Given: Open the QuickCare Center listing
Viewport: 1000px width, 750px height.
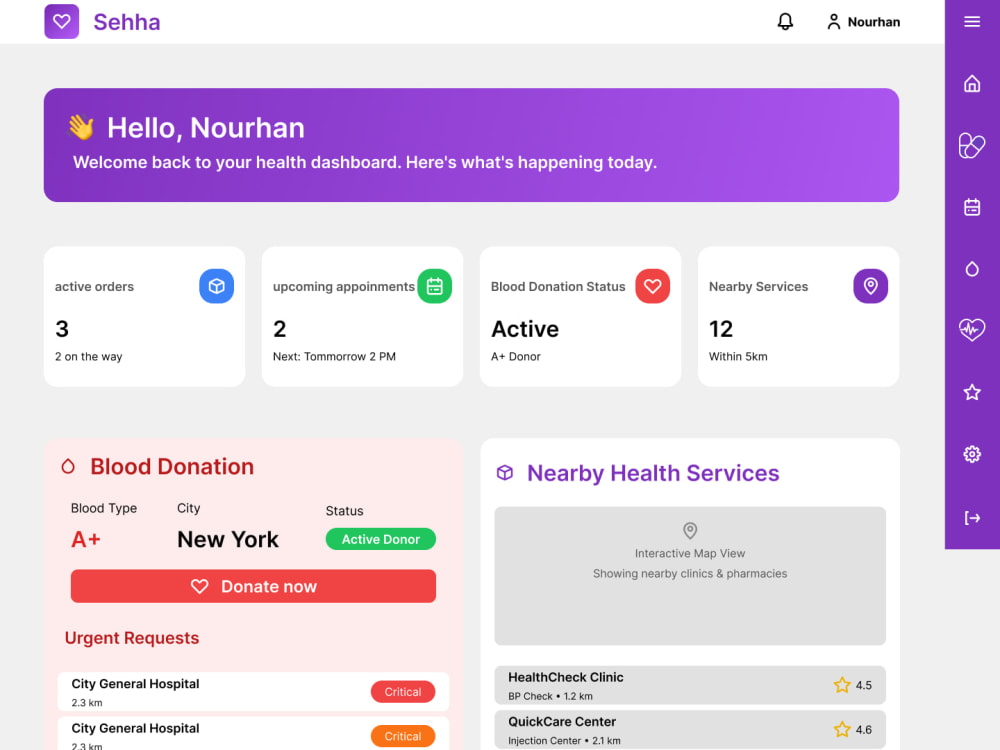Looking at the screenshot, I should point(690,729).
